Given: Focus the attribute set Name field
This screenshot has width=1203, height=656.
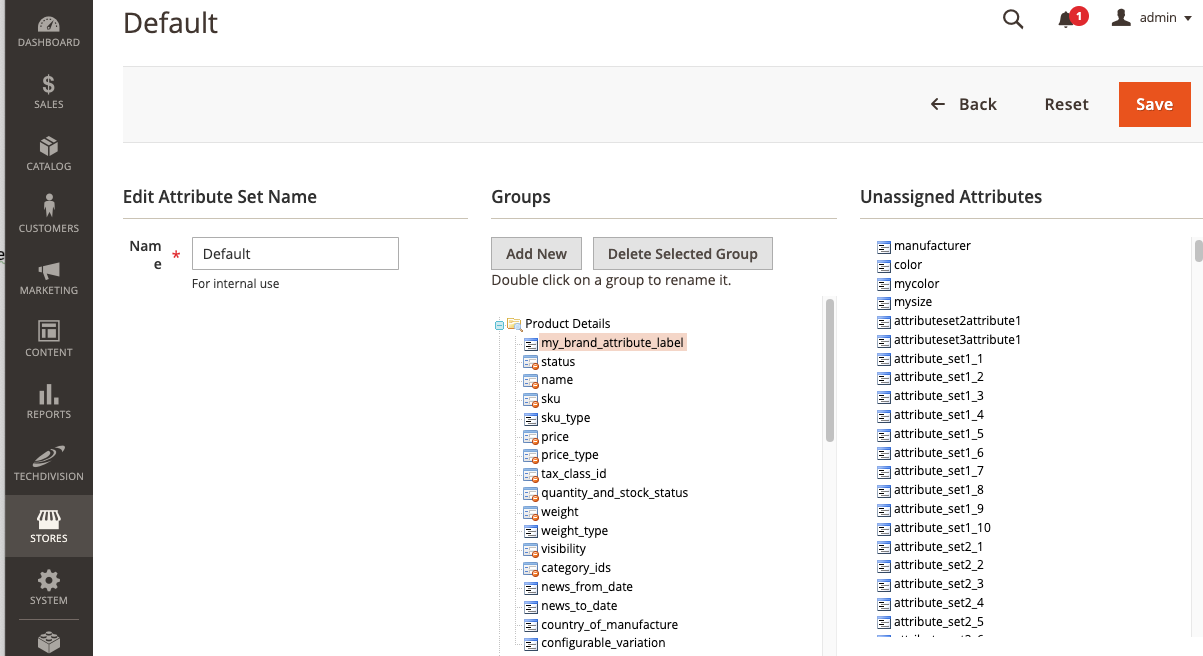Looking at the screenshot, I should pyautogui.click(x=295, y=253).
